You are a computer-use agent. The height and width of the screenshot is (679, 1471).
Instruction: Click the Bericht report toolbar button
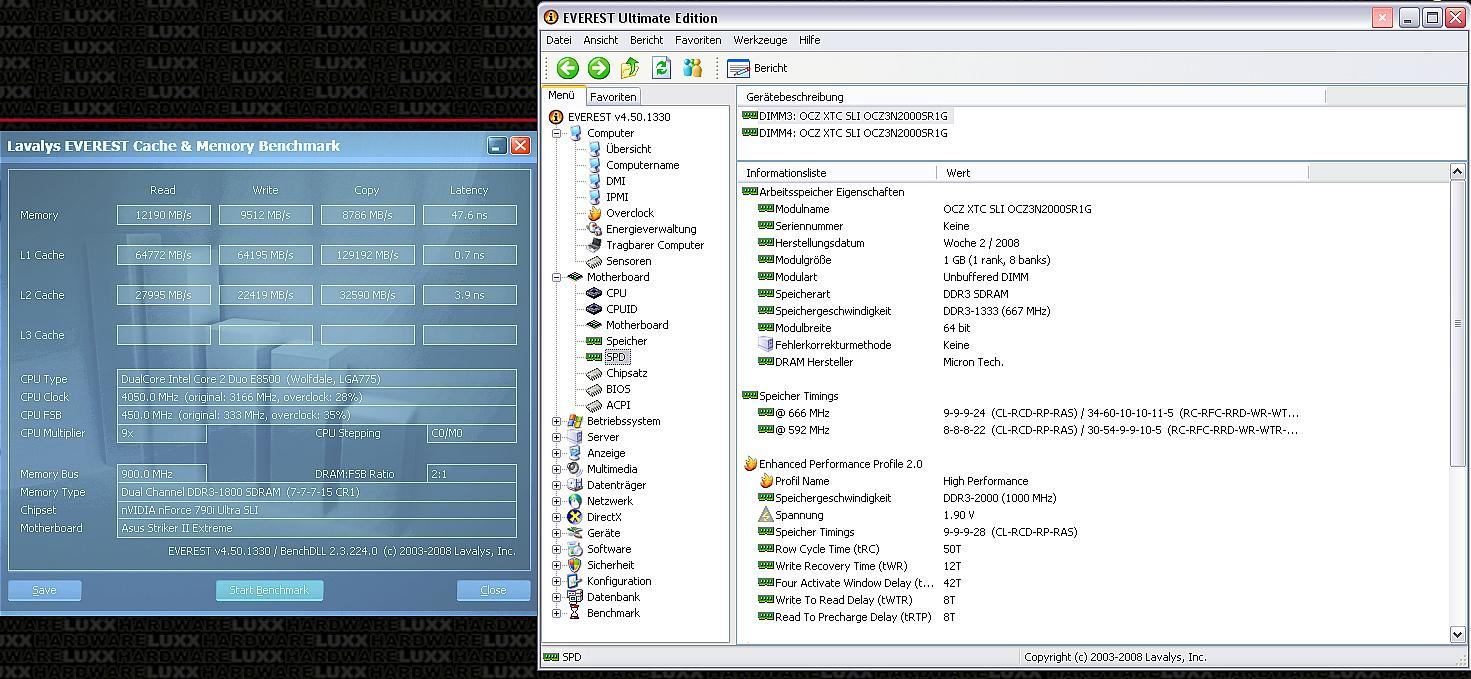(x=758, y=68)
